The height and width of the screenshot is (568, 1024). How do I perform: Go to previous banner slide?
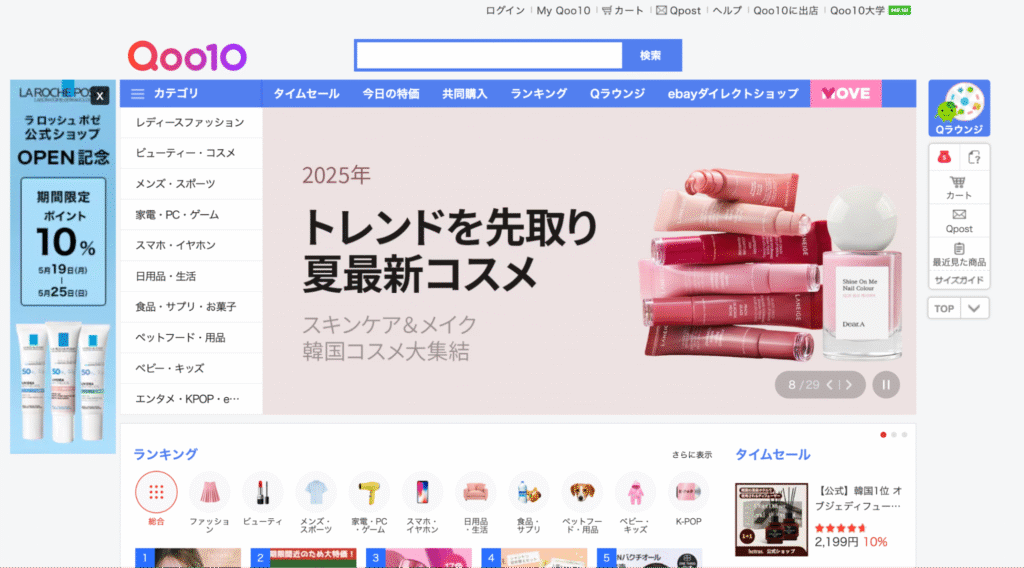pyautogui.click(x=830, y=385)
